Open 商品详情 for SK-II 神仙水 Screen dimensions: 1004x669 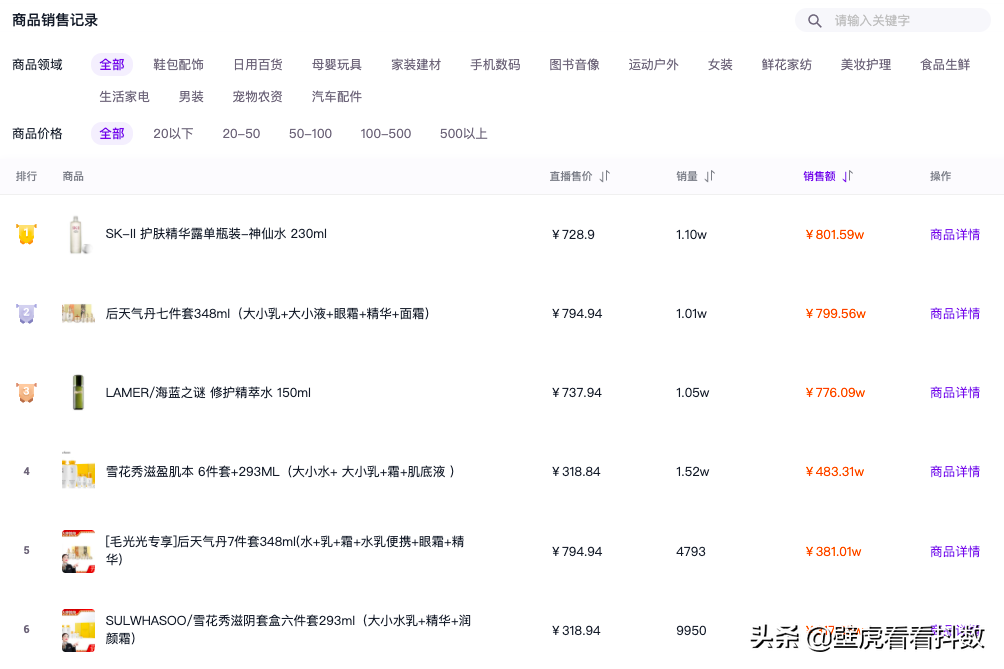click(x=955, y=234)
